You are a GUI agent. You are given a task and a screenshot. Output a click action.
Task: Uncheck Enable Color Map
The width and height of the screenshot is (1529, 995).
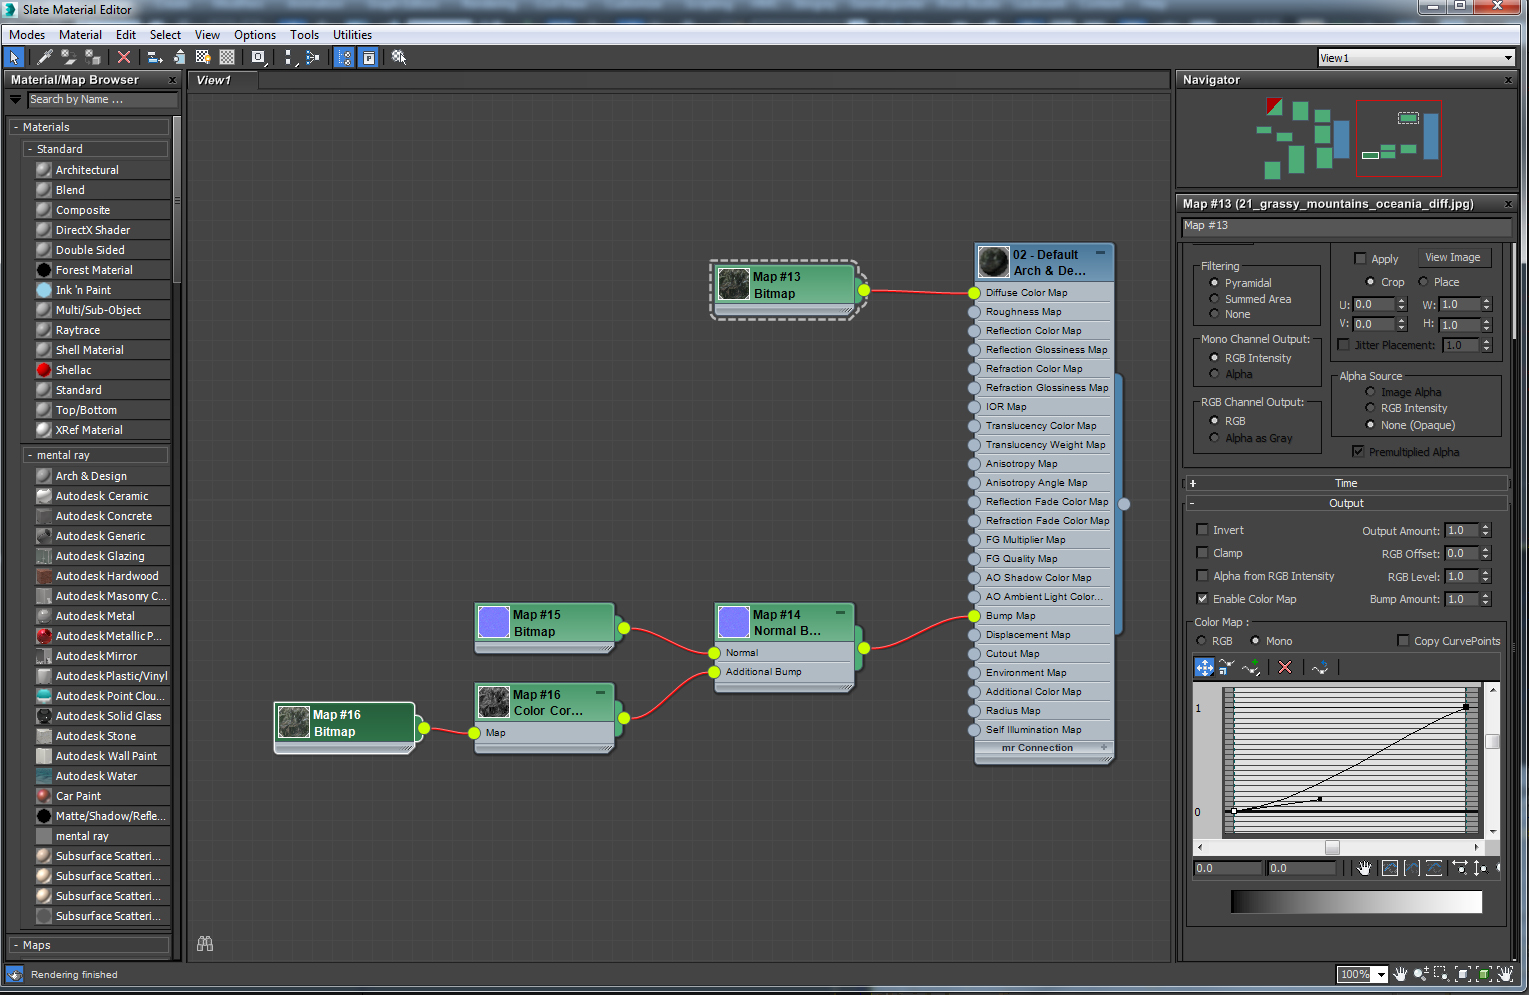(x=1202, y=599)
